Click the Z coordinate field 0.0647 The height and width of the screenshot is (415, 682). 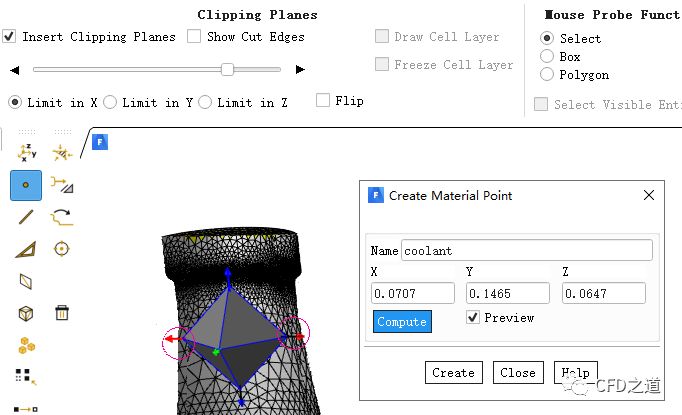tap(604, 293)
